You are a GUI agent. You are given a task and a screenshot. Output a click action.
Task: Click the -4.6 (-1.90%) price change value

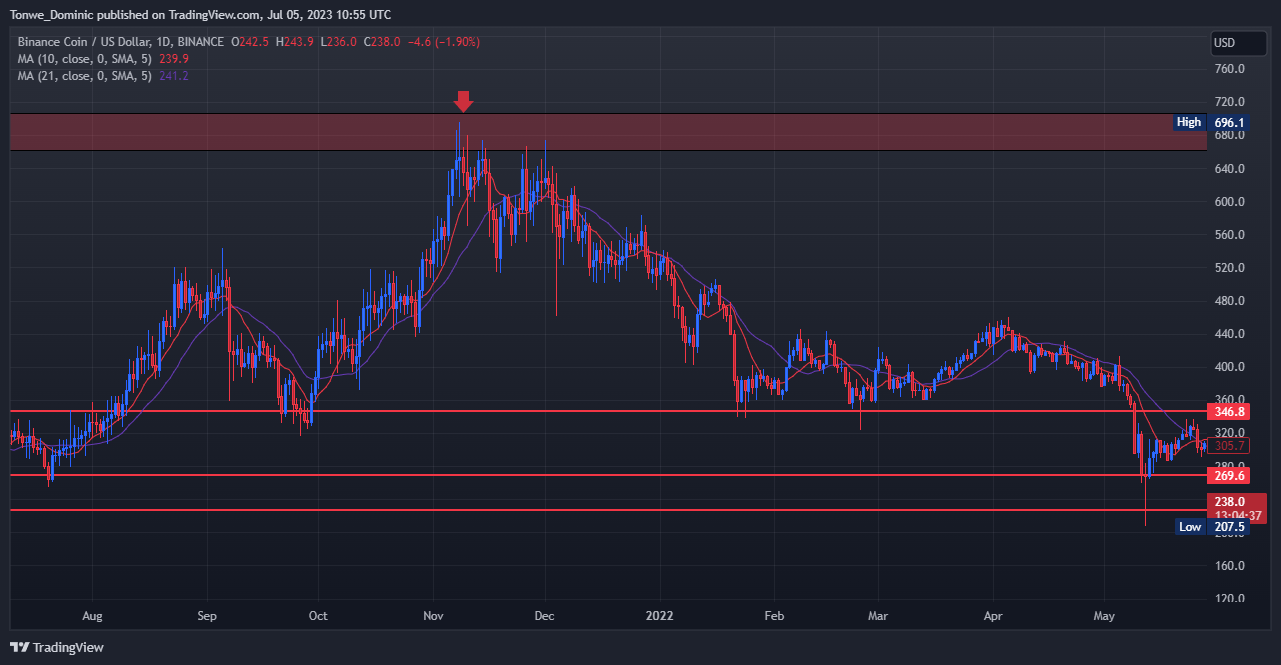(443, 42)
